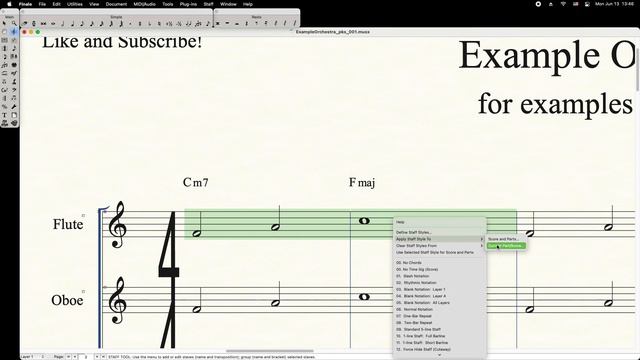The width and height of the screenshot is (640, 360).
Task: Open the MIDI/Audio menu
Action: click(144, 4)
